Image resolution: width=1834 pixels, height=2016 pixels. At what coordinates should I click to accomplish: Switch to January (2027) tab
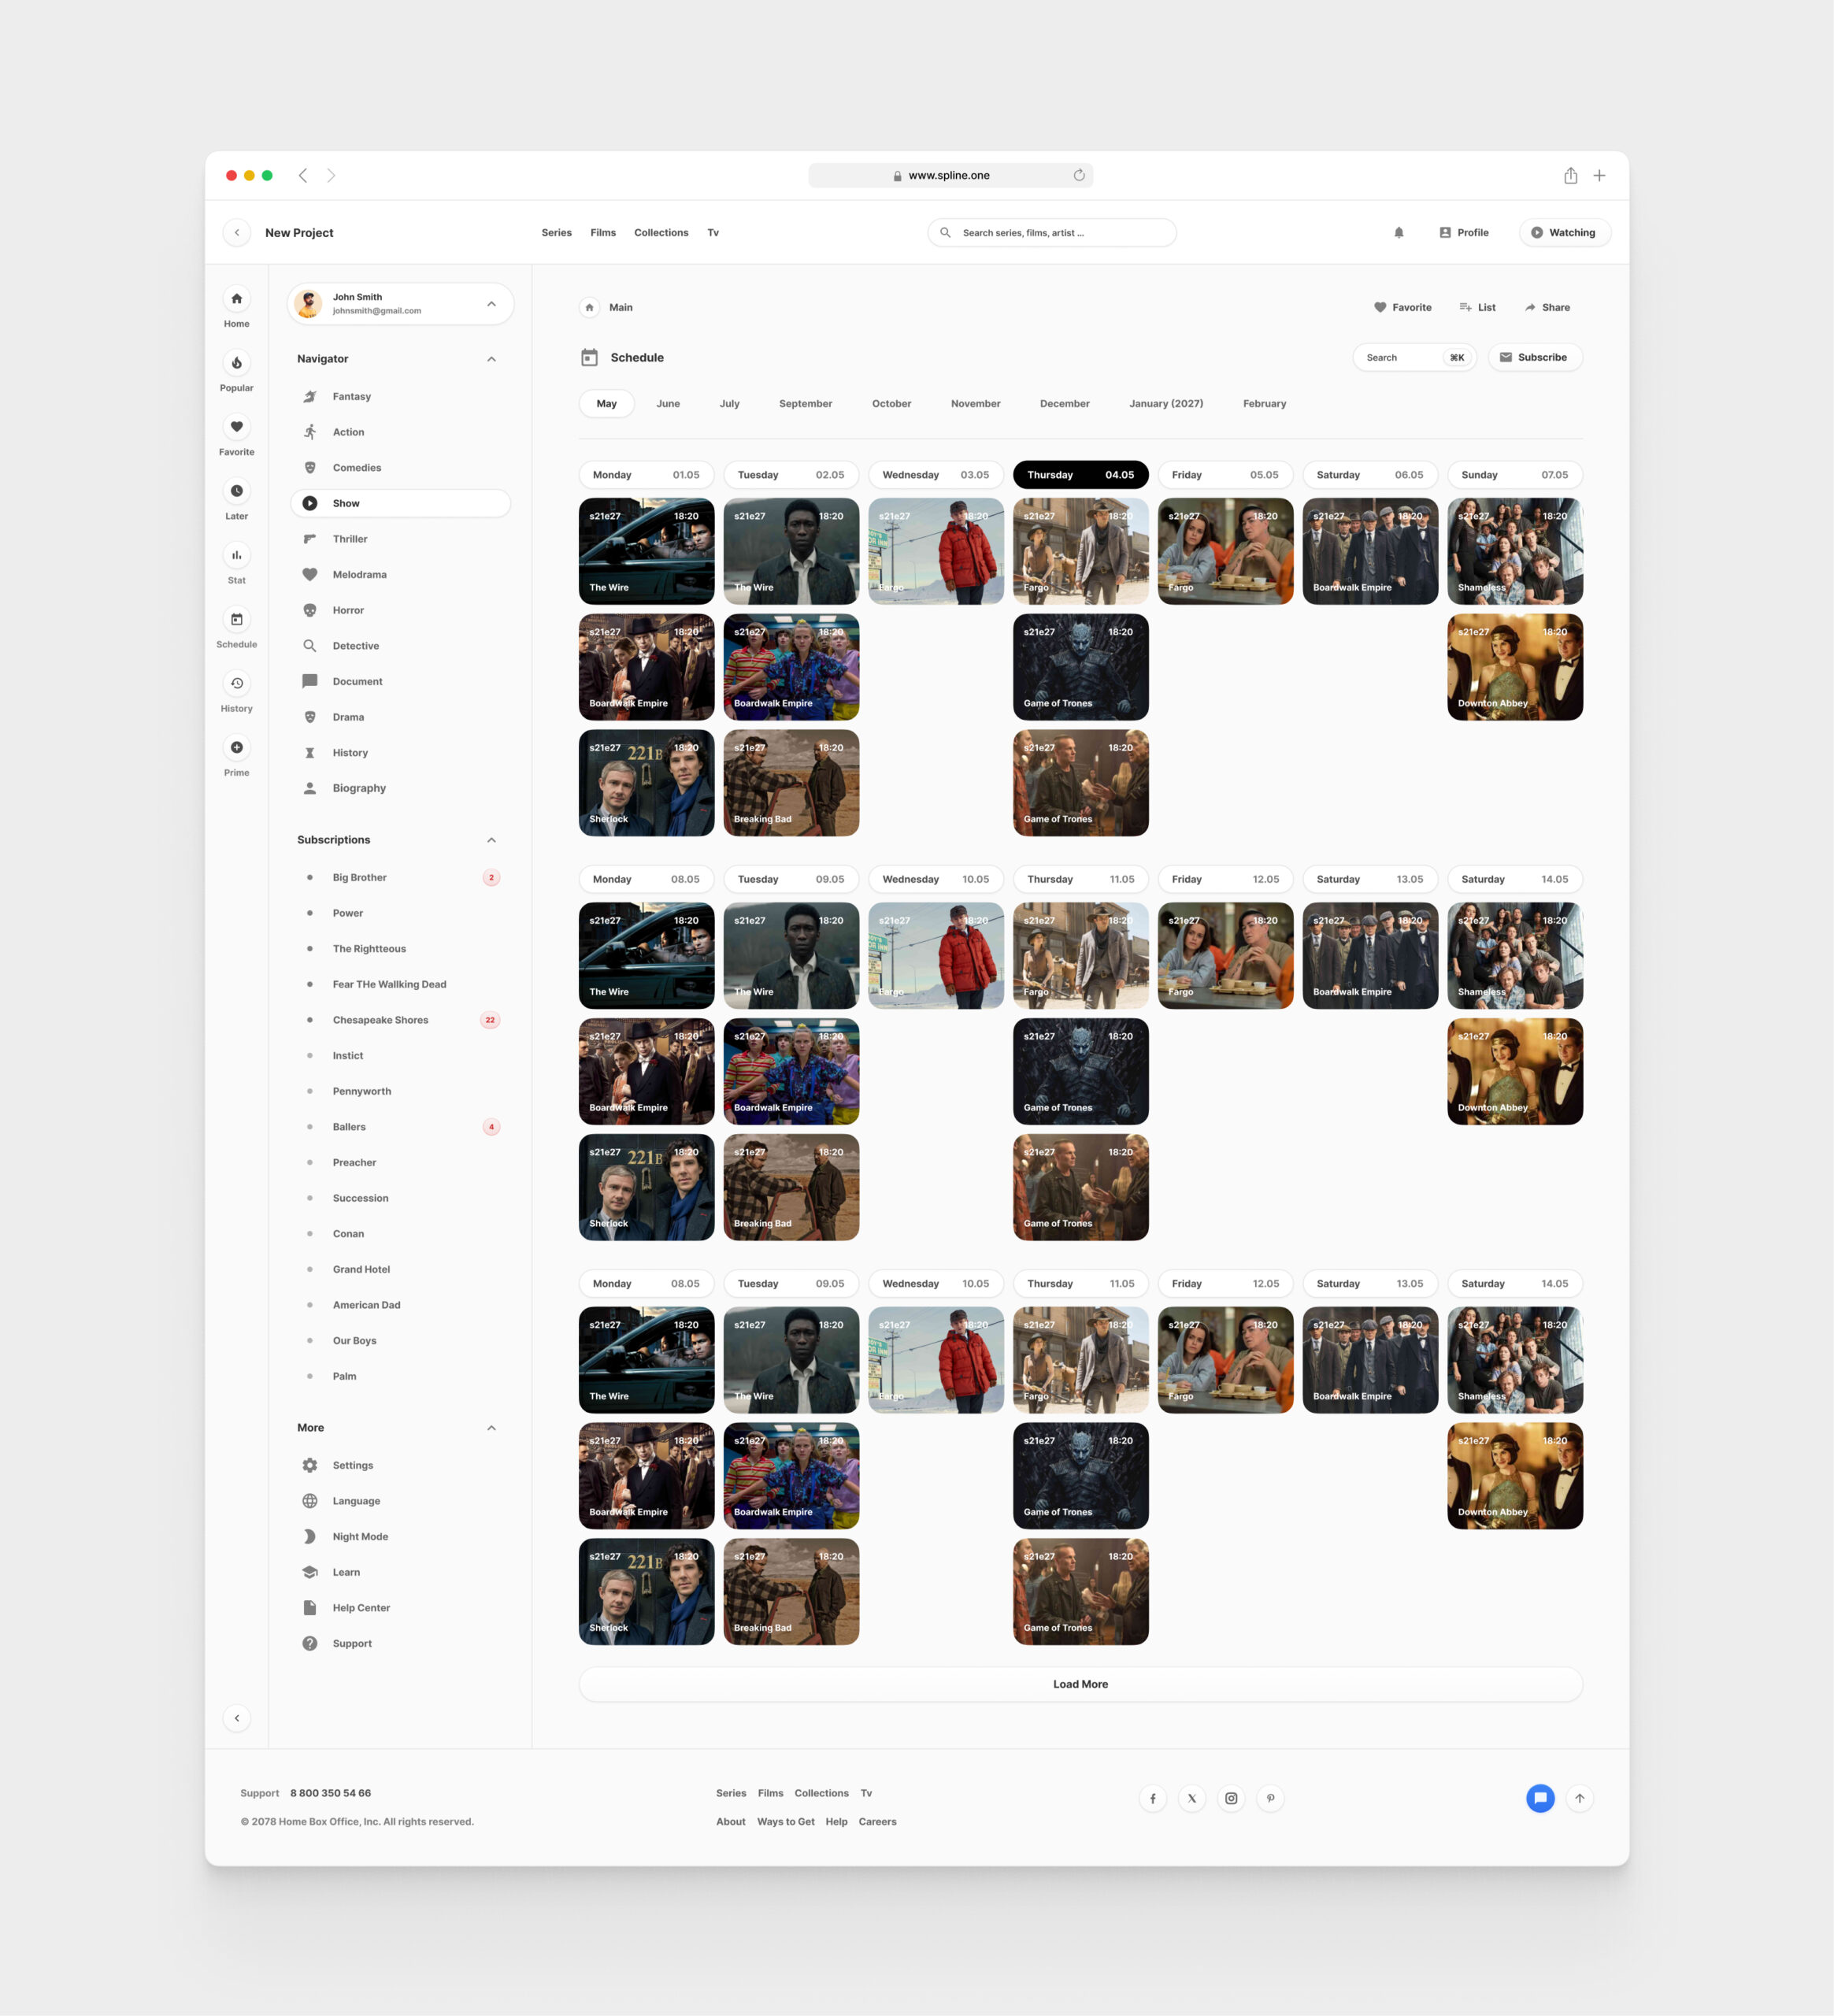[x=1166, y=404]
